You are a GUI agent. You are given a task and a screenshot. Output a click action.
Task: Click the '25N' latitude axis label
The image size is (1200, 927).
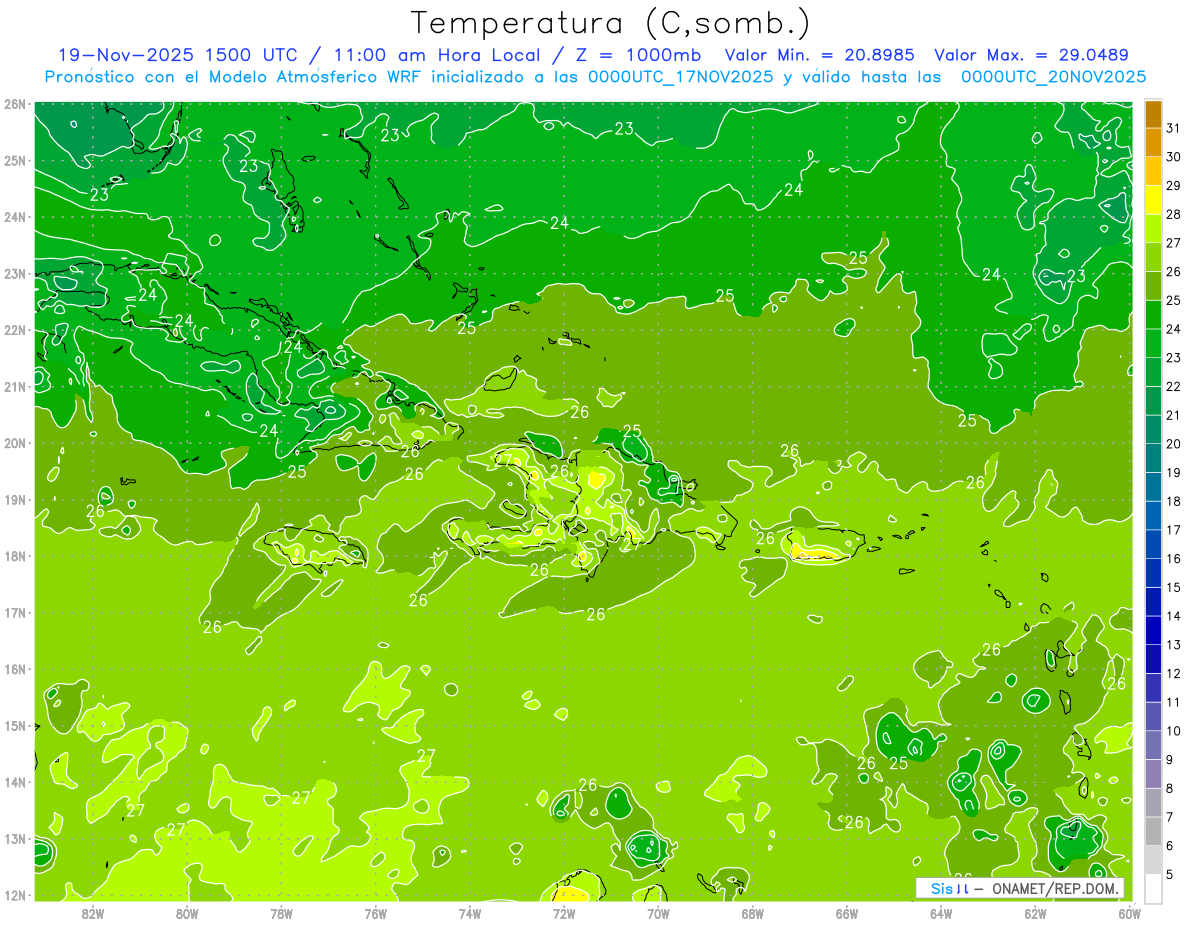15,161
